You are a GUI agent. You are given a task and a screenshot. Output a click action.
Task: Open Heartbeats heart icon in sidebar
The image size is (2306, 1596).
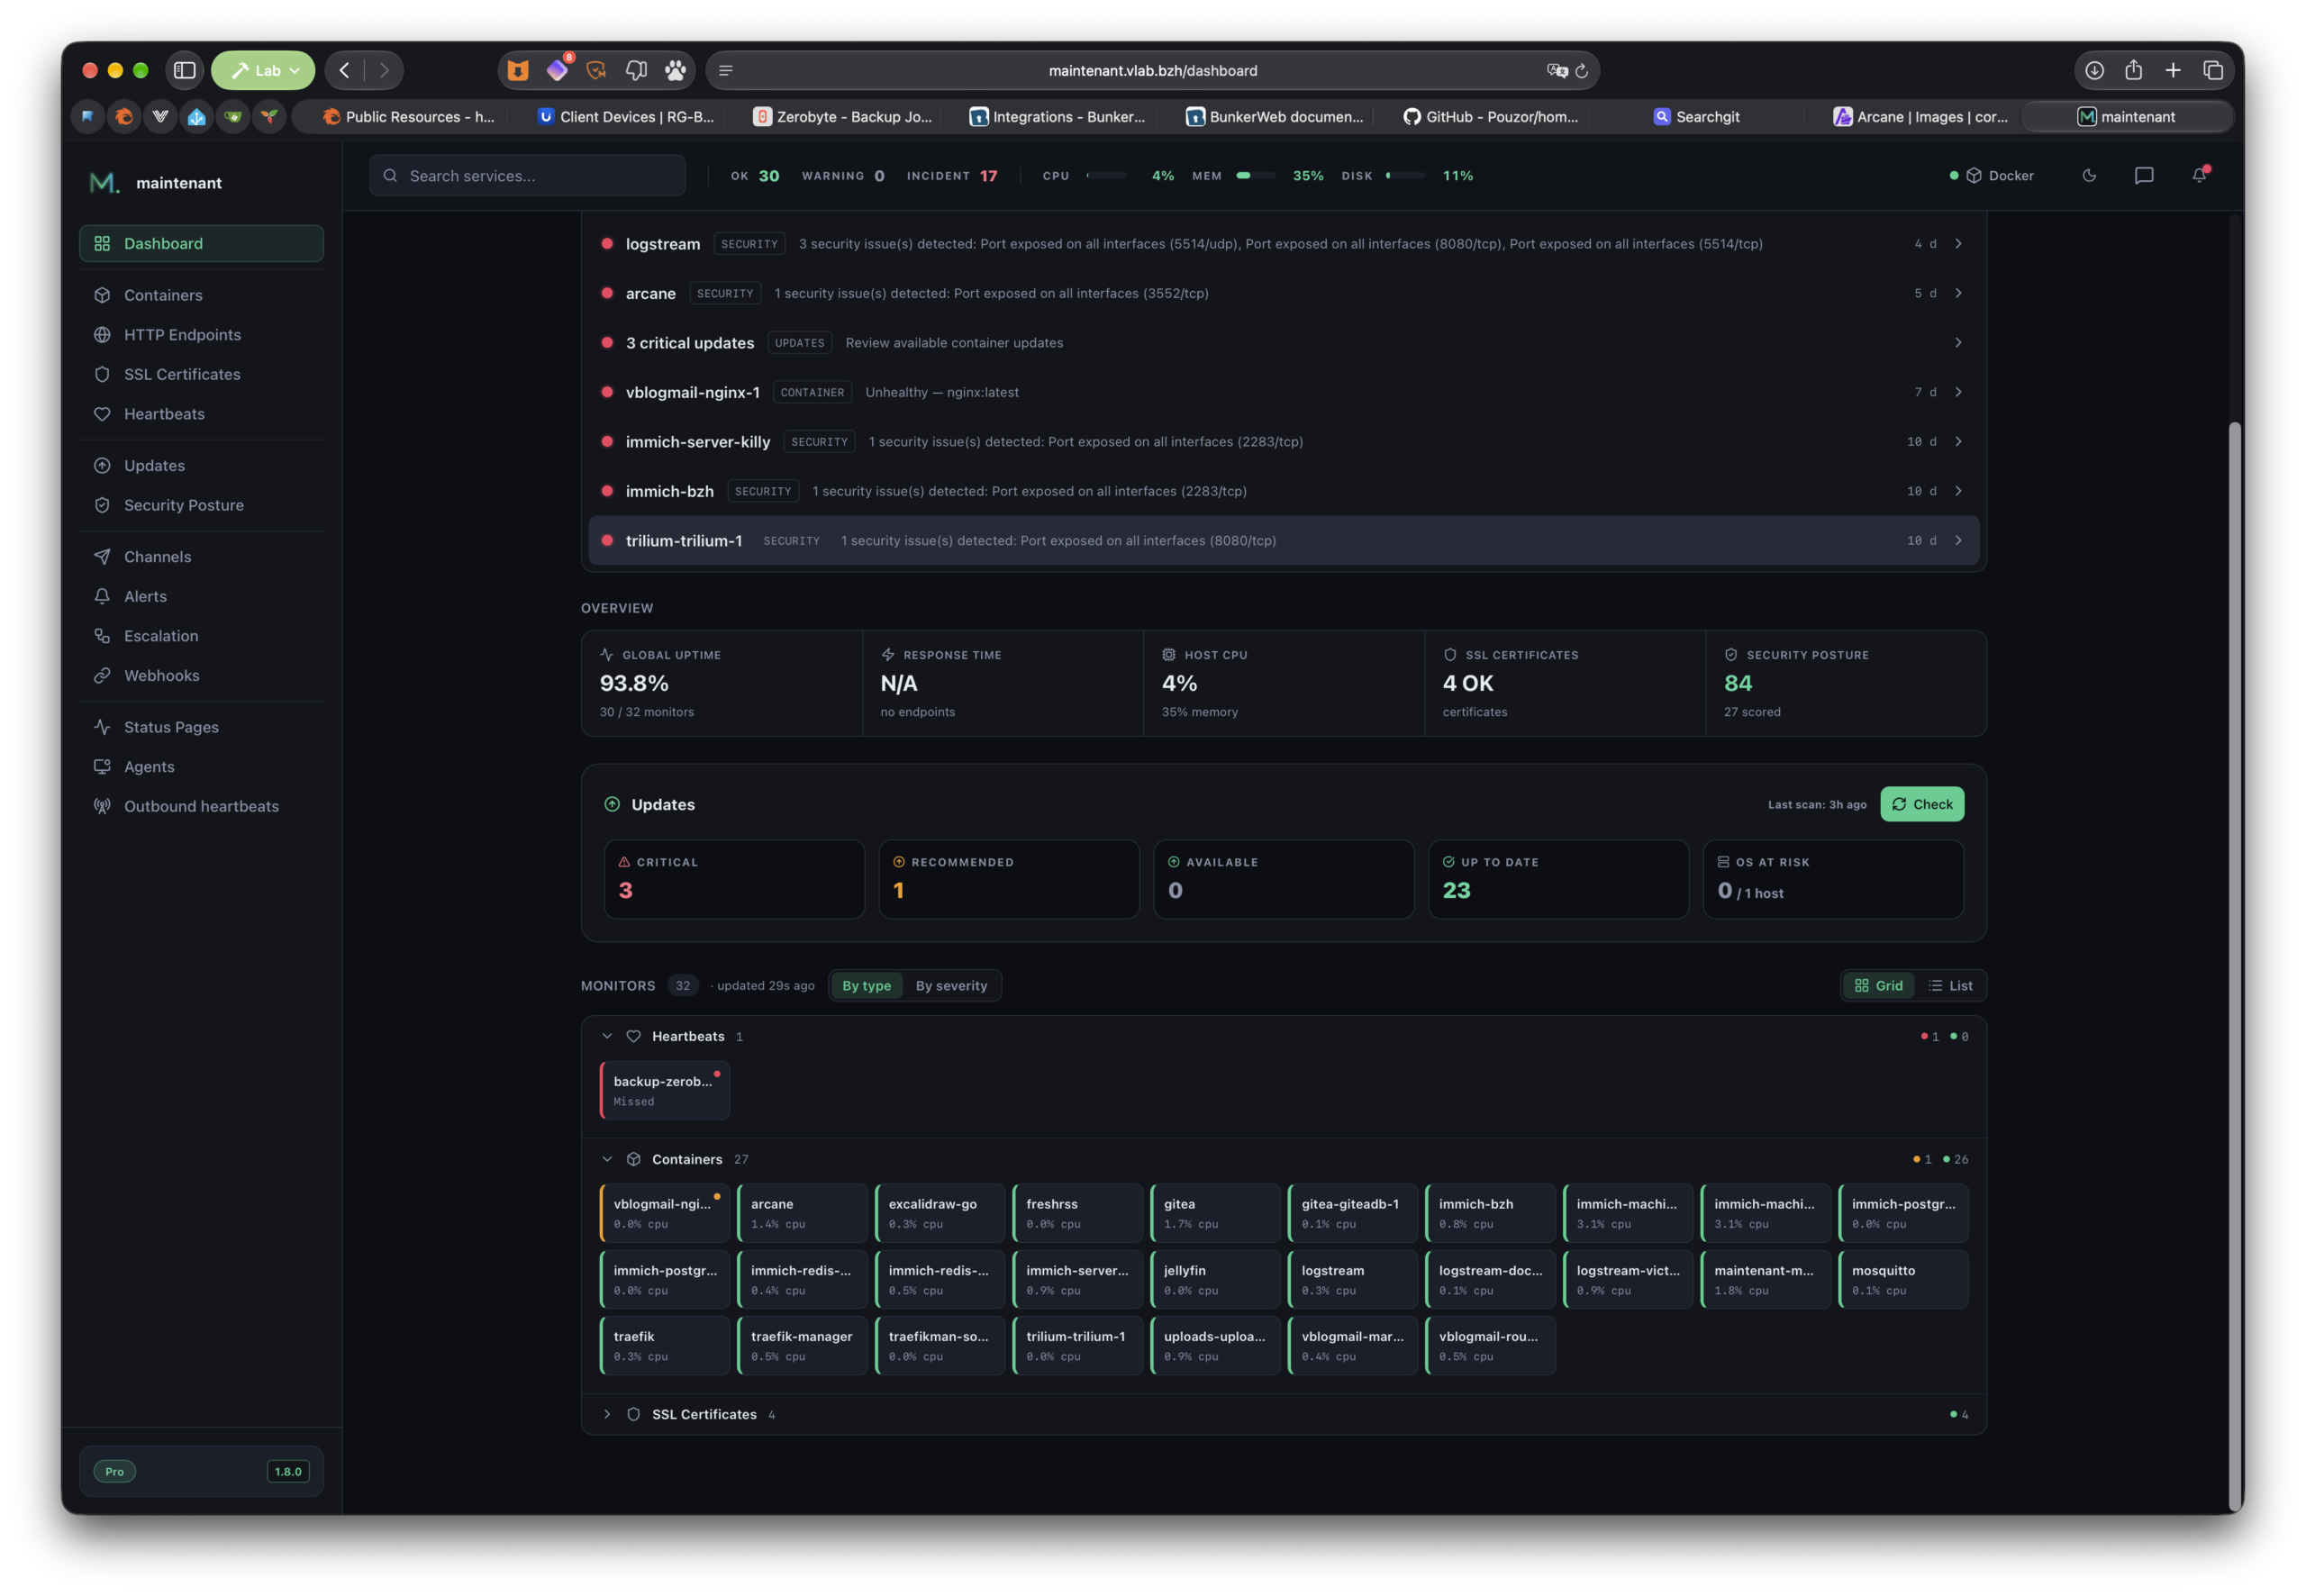coord(102,414)
